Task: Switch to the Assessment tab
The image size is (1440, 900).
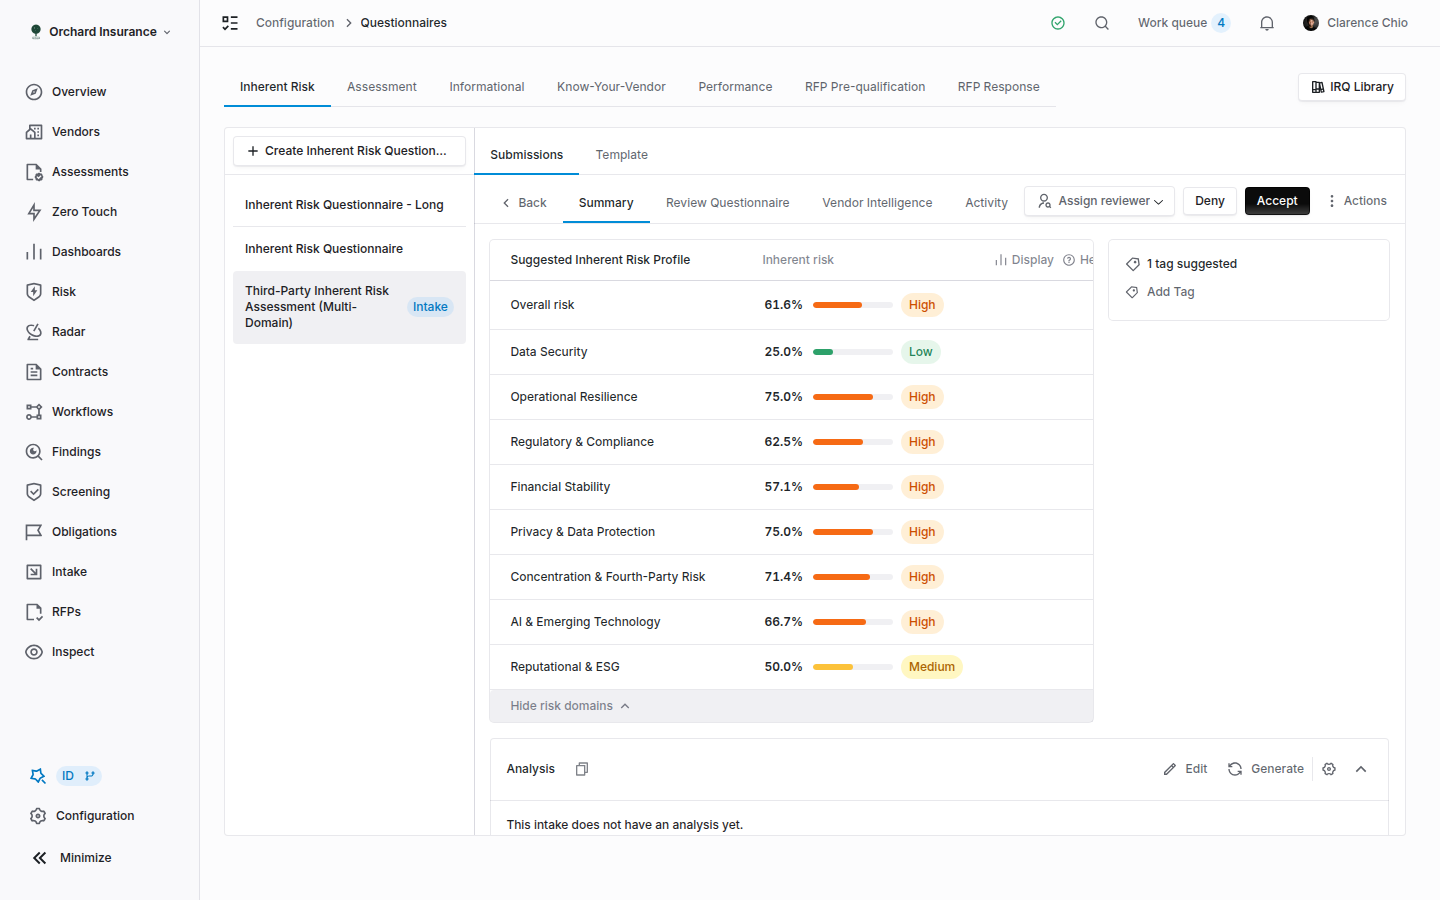Action: click(382, 87)
